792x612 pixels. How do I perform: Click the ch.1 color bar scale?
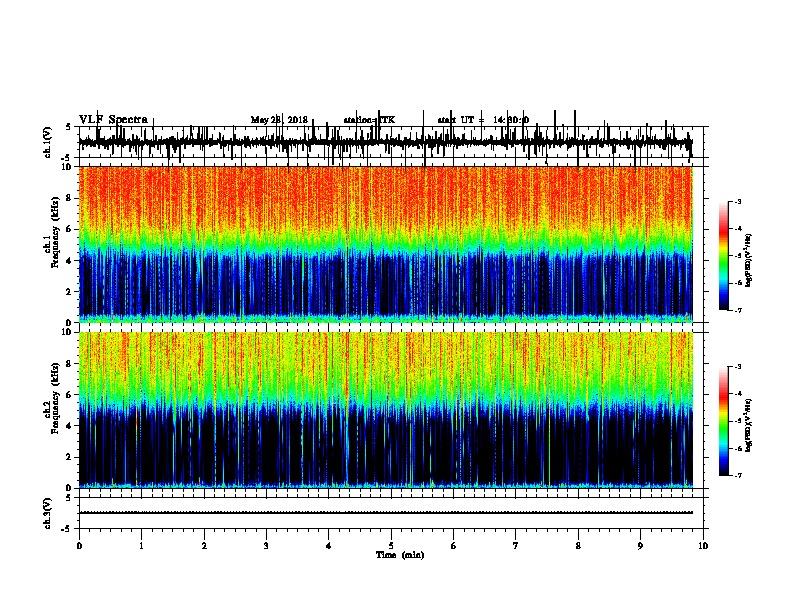click(723, 256)
